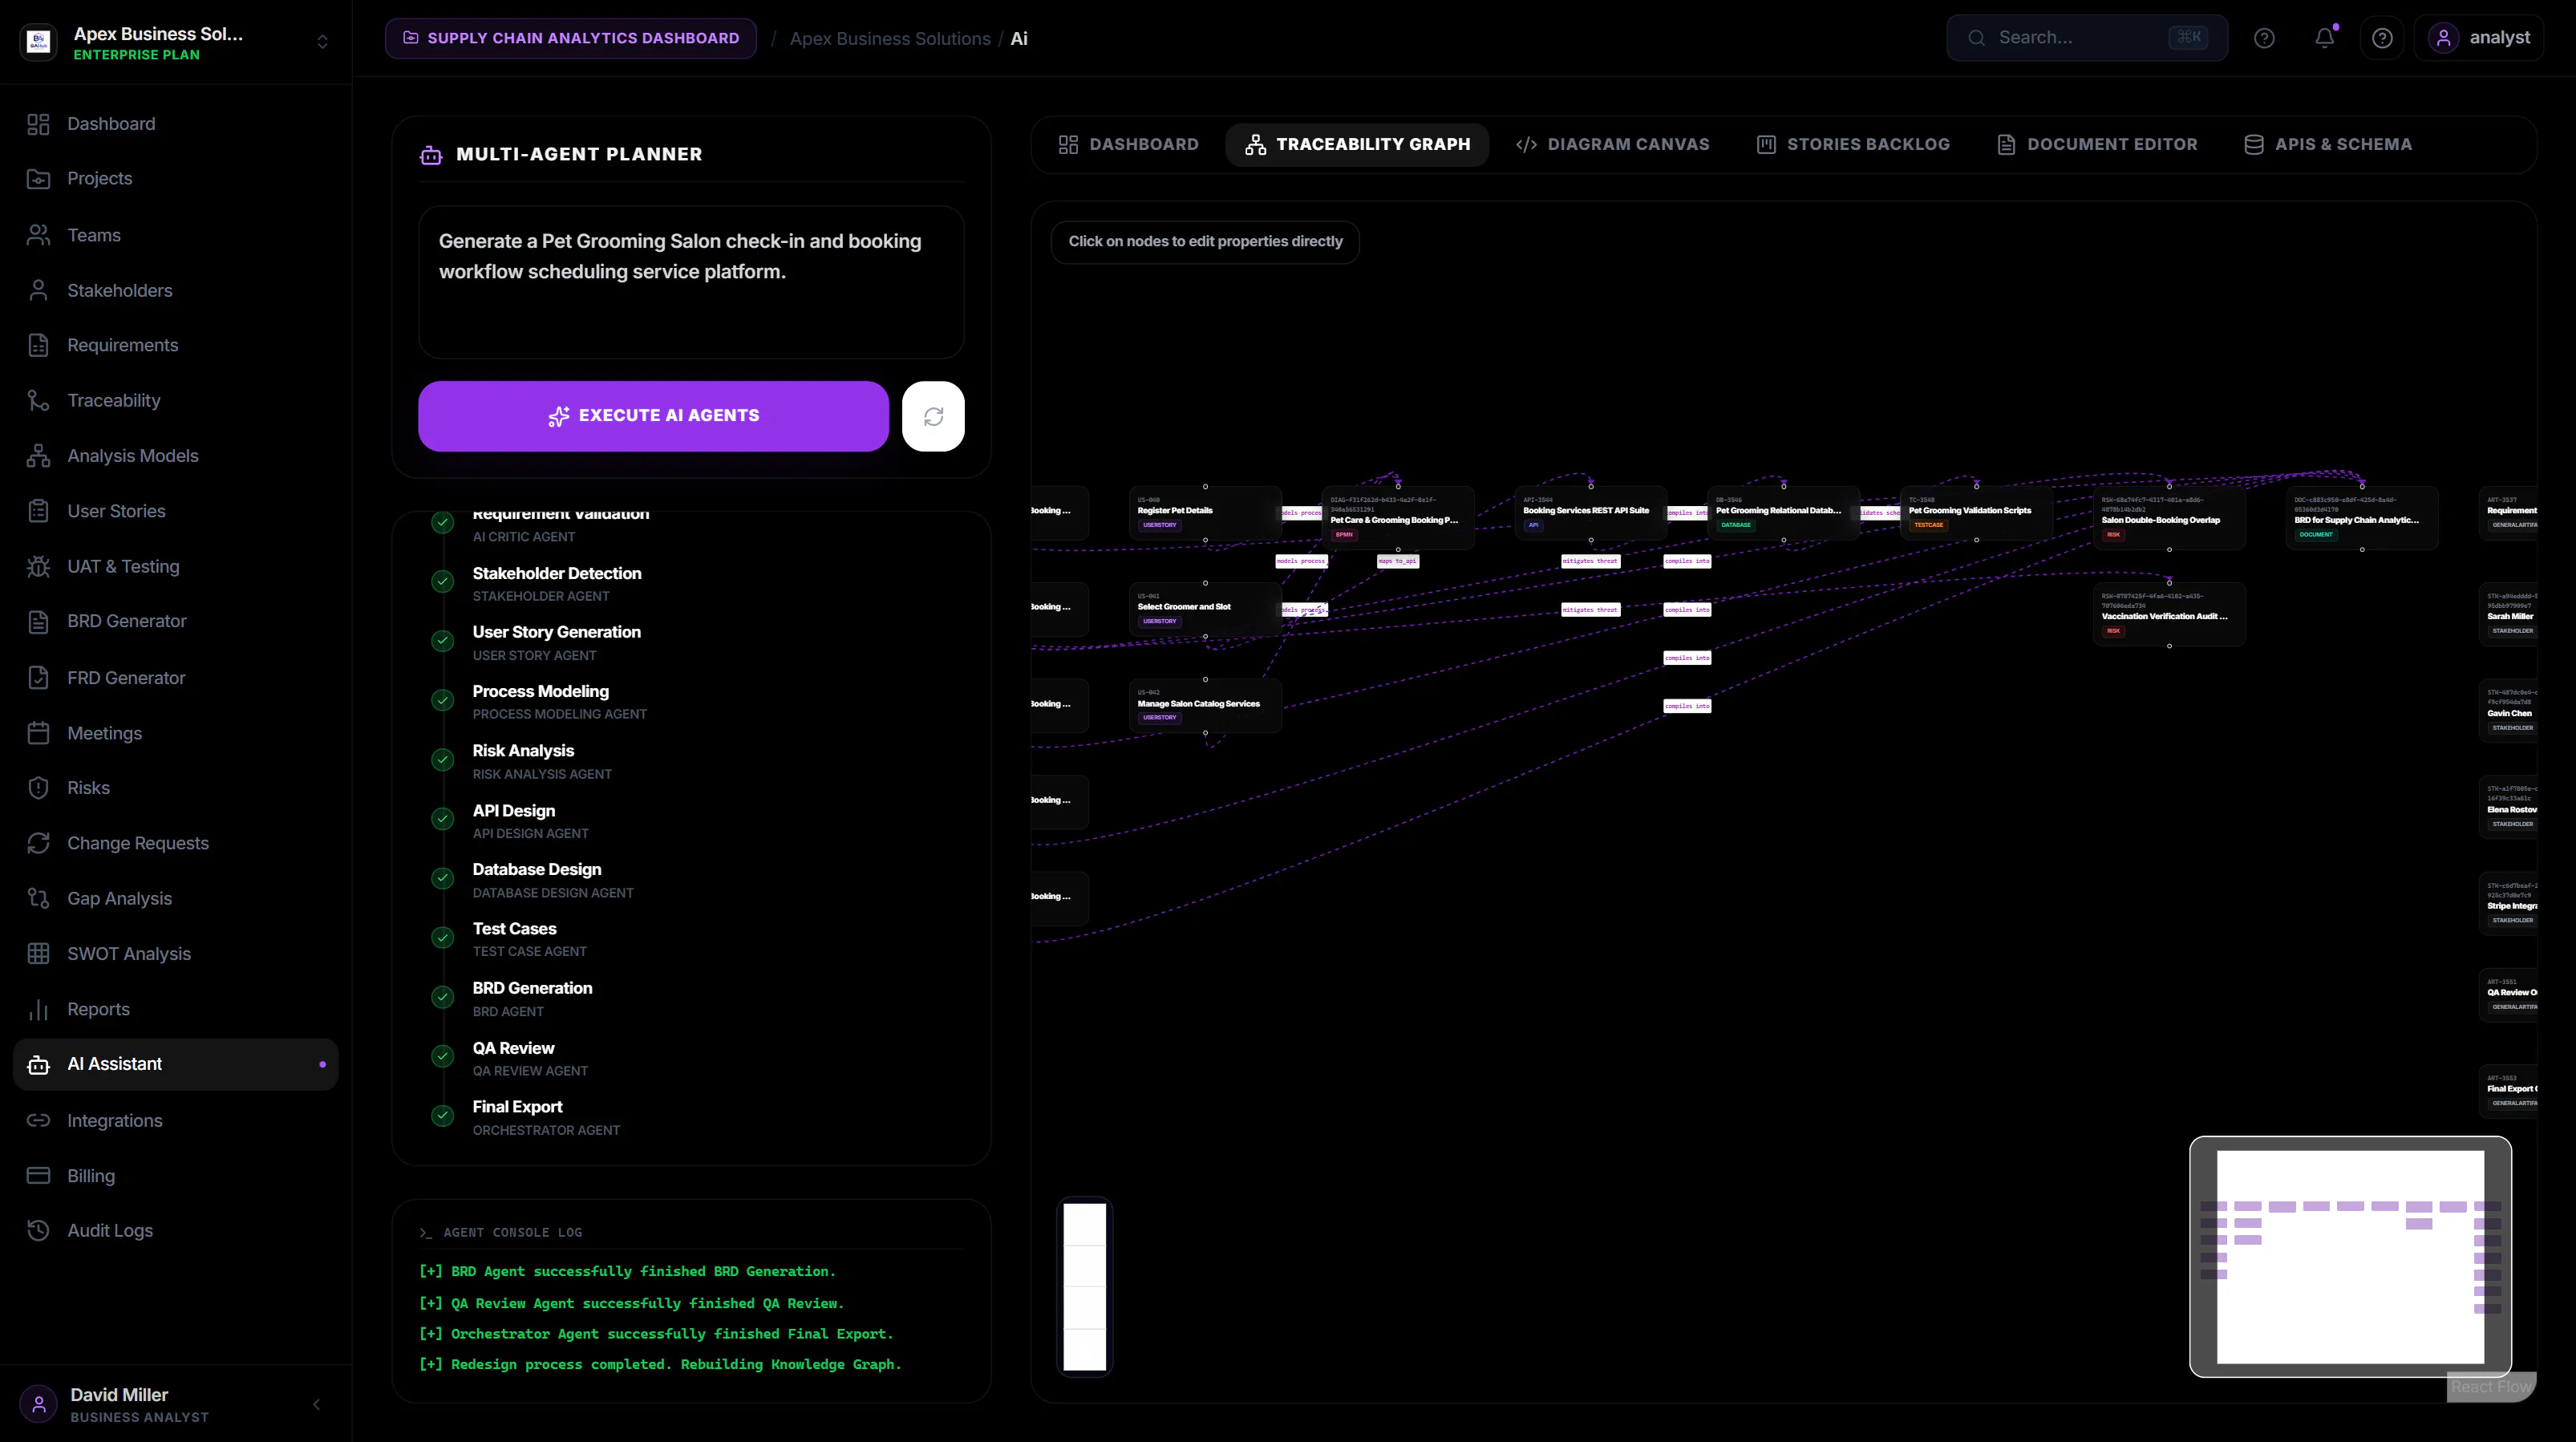Select Pet Grooming Validation Scripts node
The image size is (2576, 1442).
[1976, 514]
